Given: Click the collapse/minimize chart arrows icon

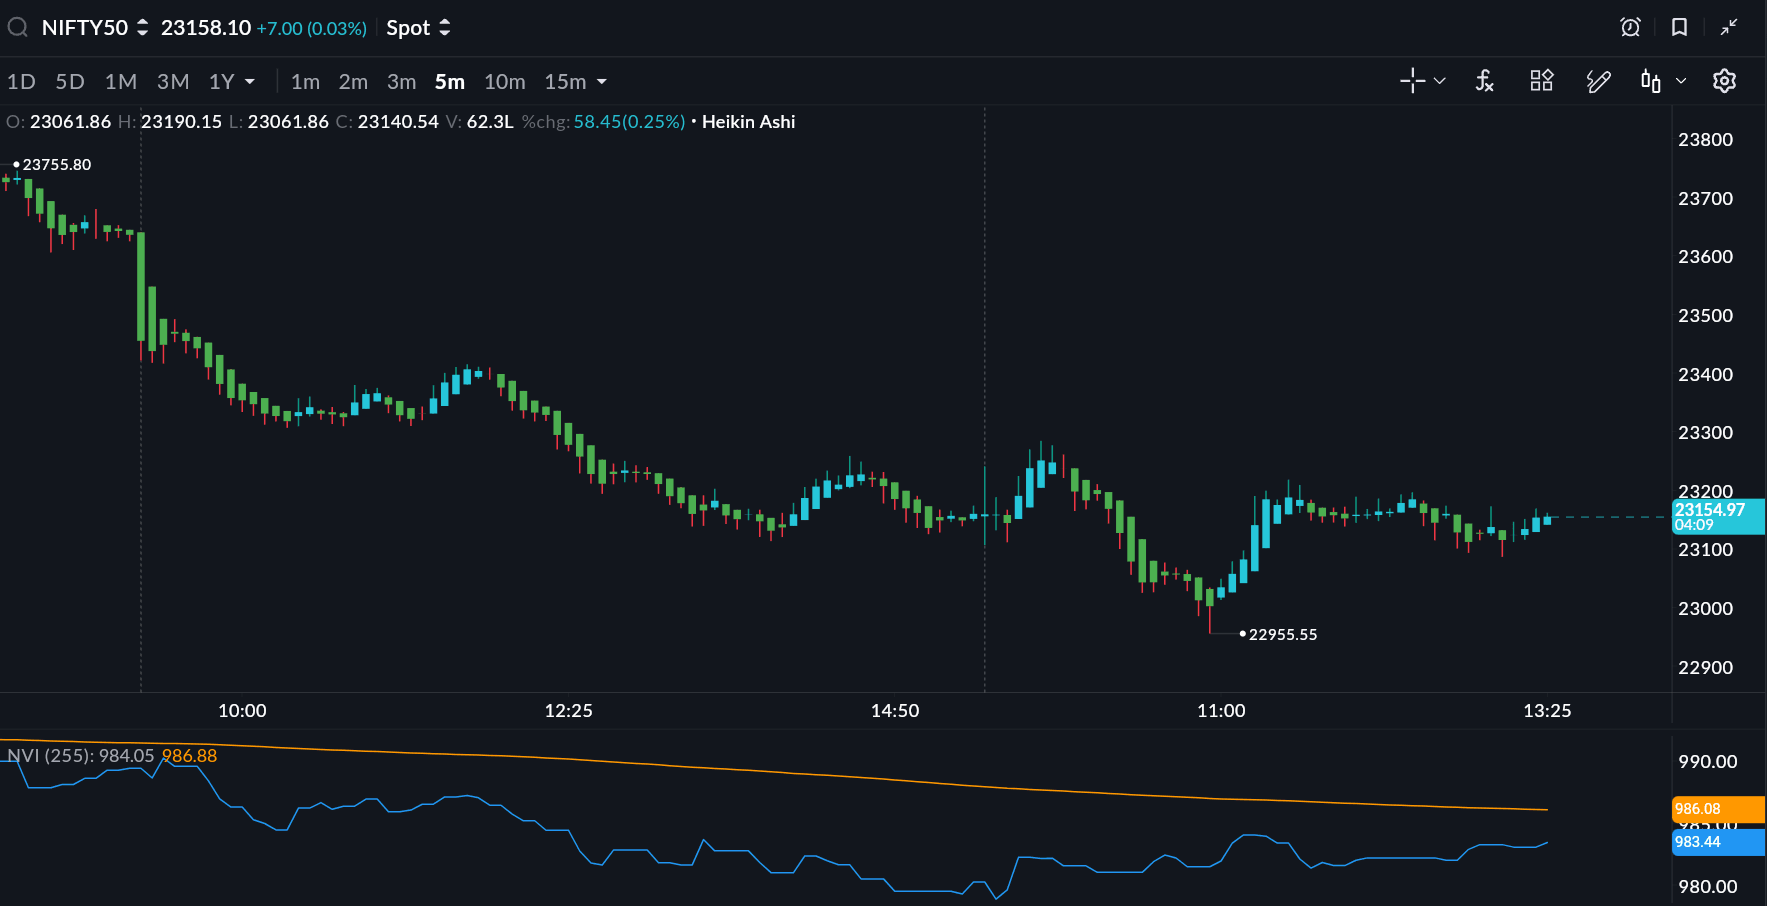Looking at the screenshot, I should click(x=1728, y=27).
